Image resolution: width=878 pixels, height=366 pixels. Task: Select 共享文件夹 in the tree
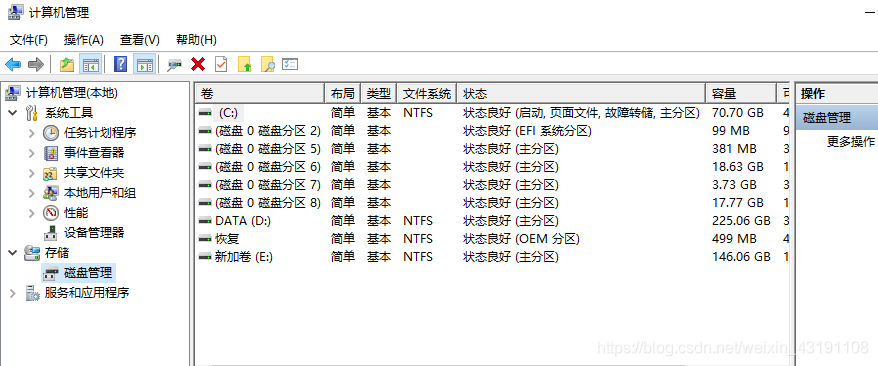pyautogui.click(x=94, y=173)
